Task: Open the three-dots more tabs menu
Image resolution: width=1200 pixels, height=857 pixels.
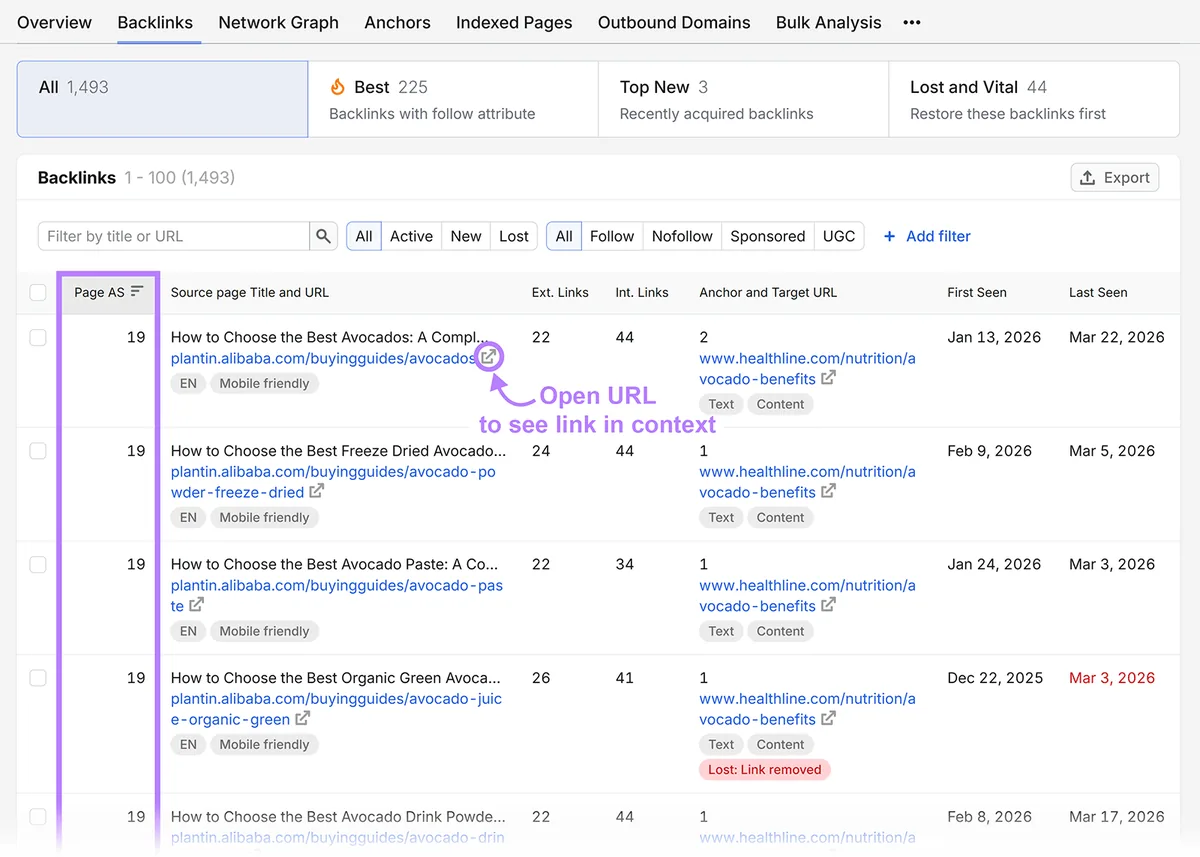Action: pos(911,22)
